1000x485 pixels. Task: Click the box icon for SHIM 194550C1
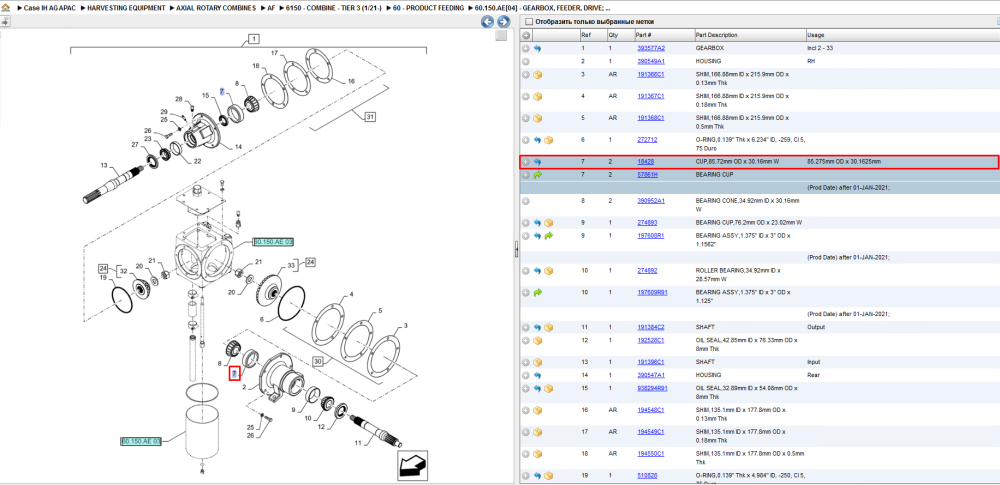coord(538,454)
